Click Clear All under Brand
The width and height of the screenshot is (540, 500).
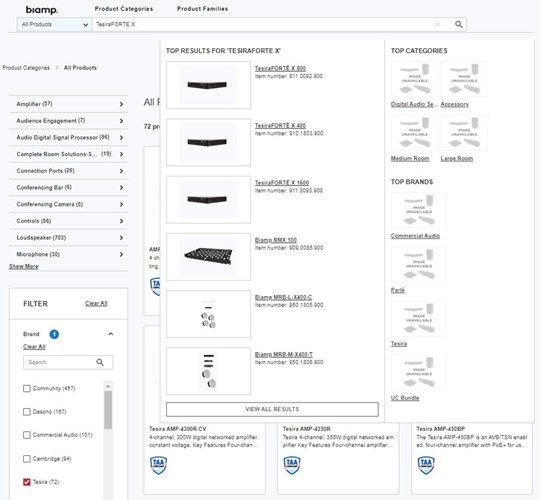click(x=34, y=347)
